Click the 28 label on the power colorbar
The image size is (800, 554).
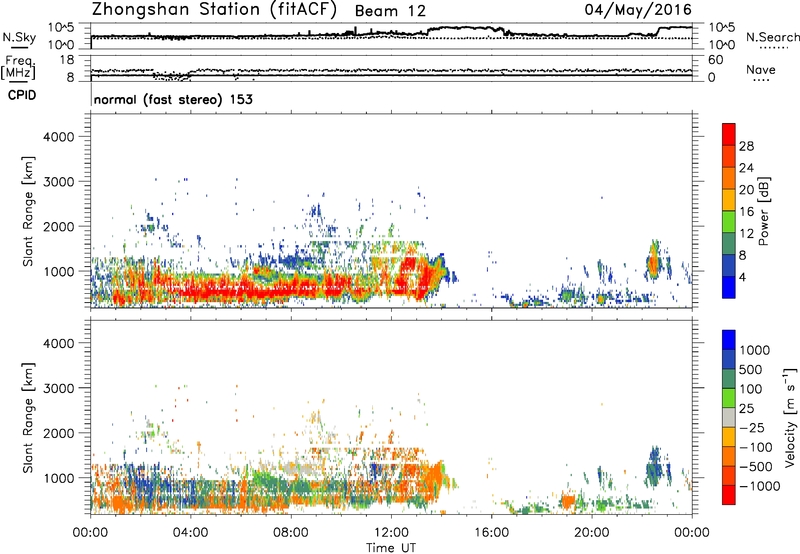pyautogui.click(x=746, y=146)
